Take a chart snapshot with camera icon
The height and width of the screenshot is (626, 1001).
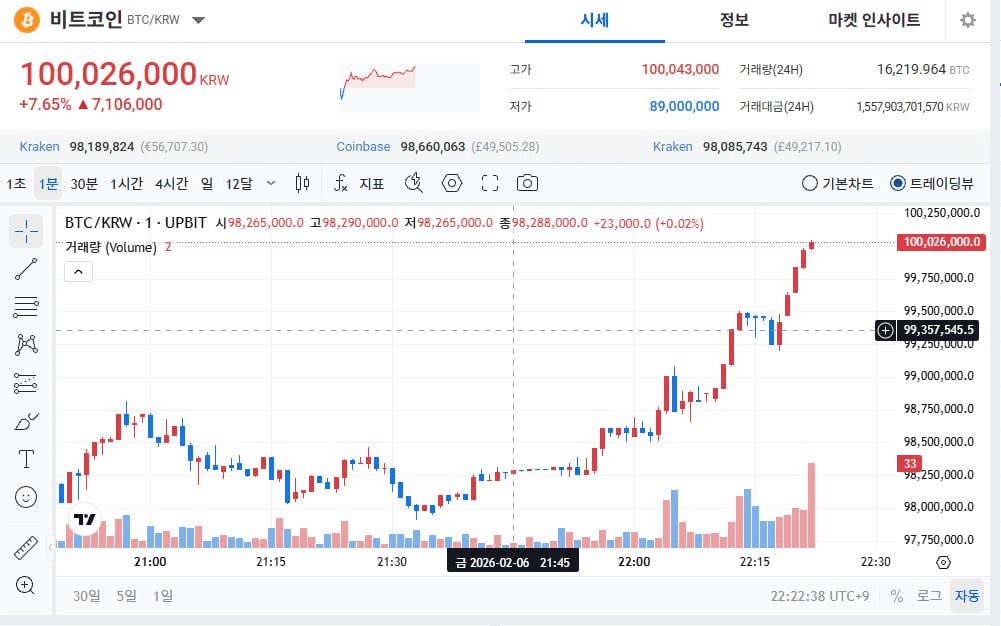click(527, 183)
